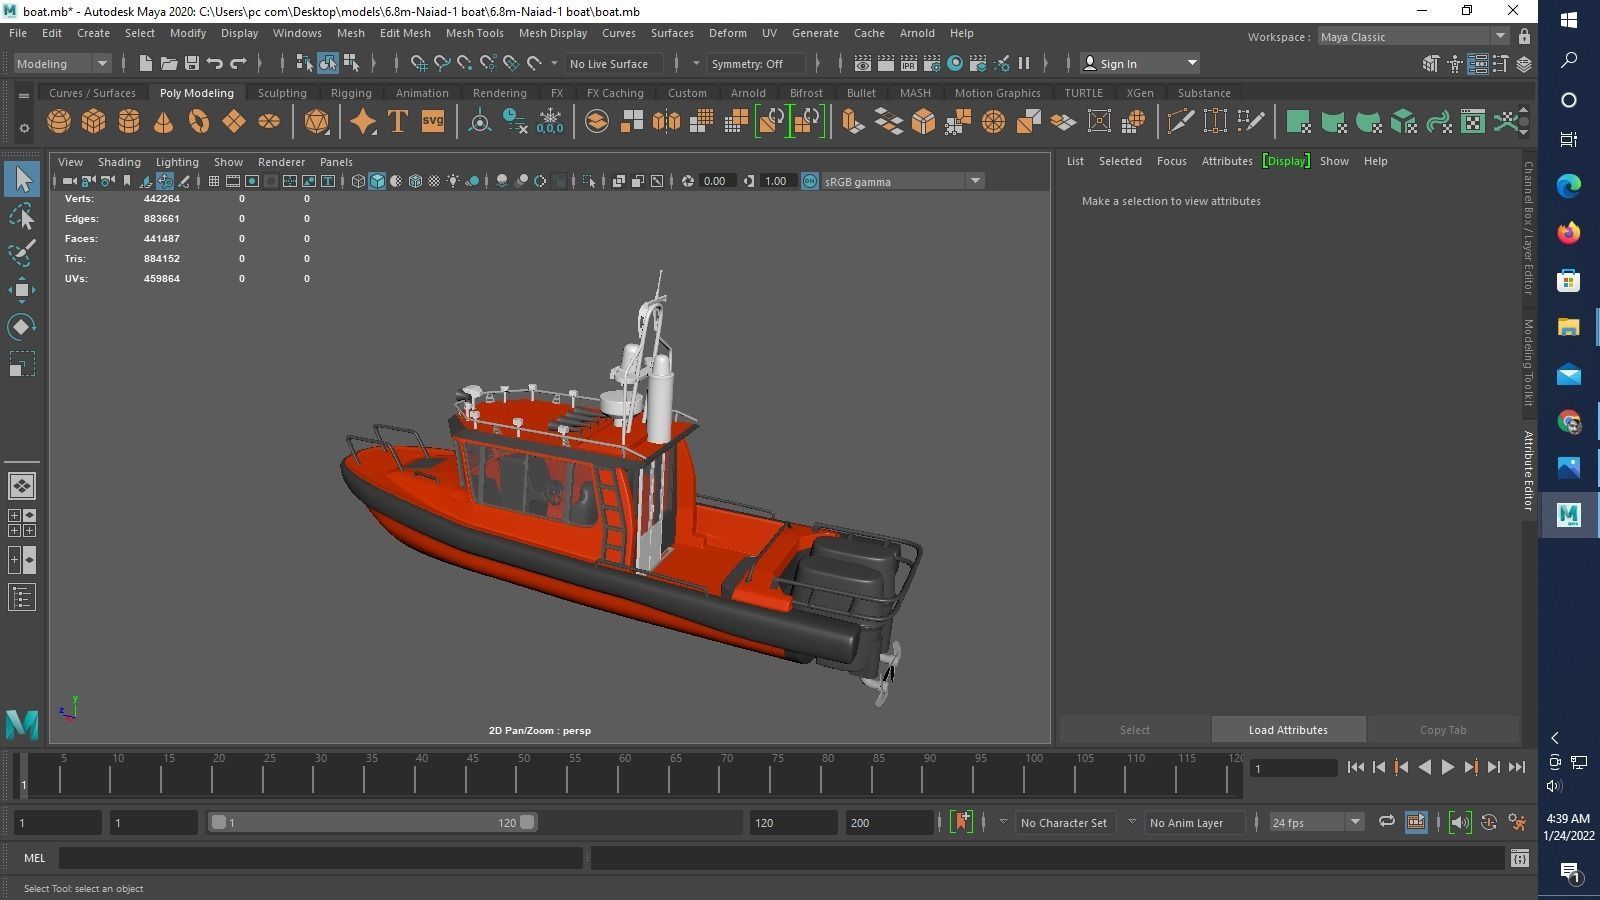Pause Viewport 2.0 display update
This screenshot has width=1600, height=900.
[1024, 63]
